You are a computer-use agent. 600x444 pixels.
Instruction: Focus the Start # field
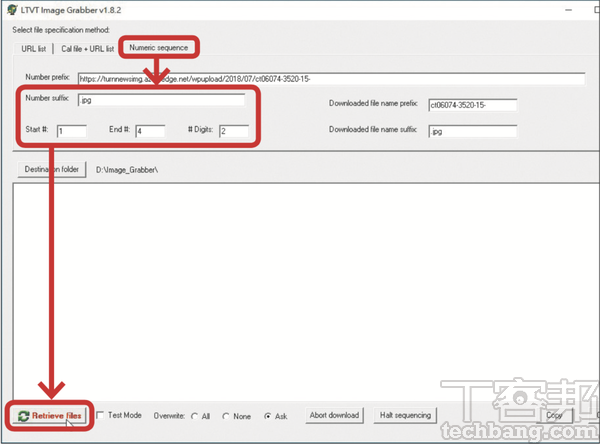coord(72,131)
